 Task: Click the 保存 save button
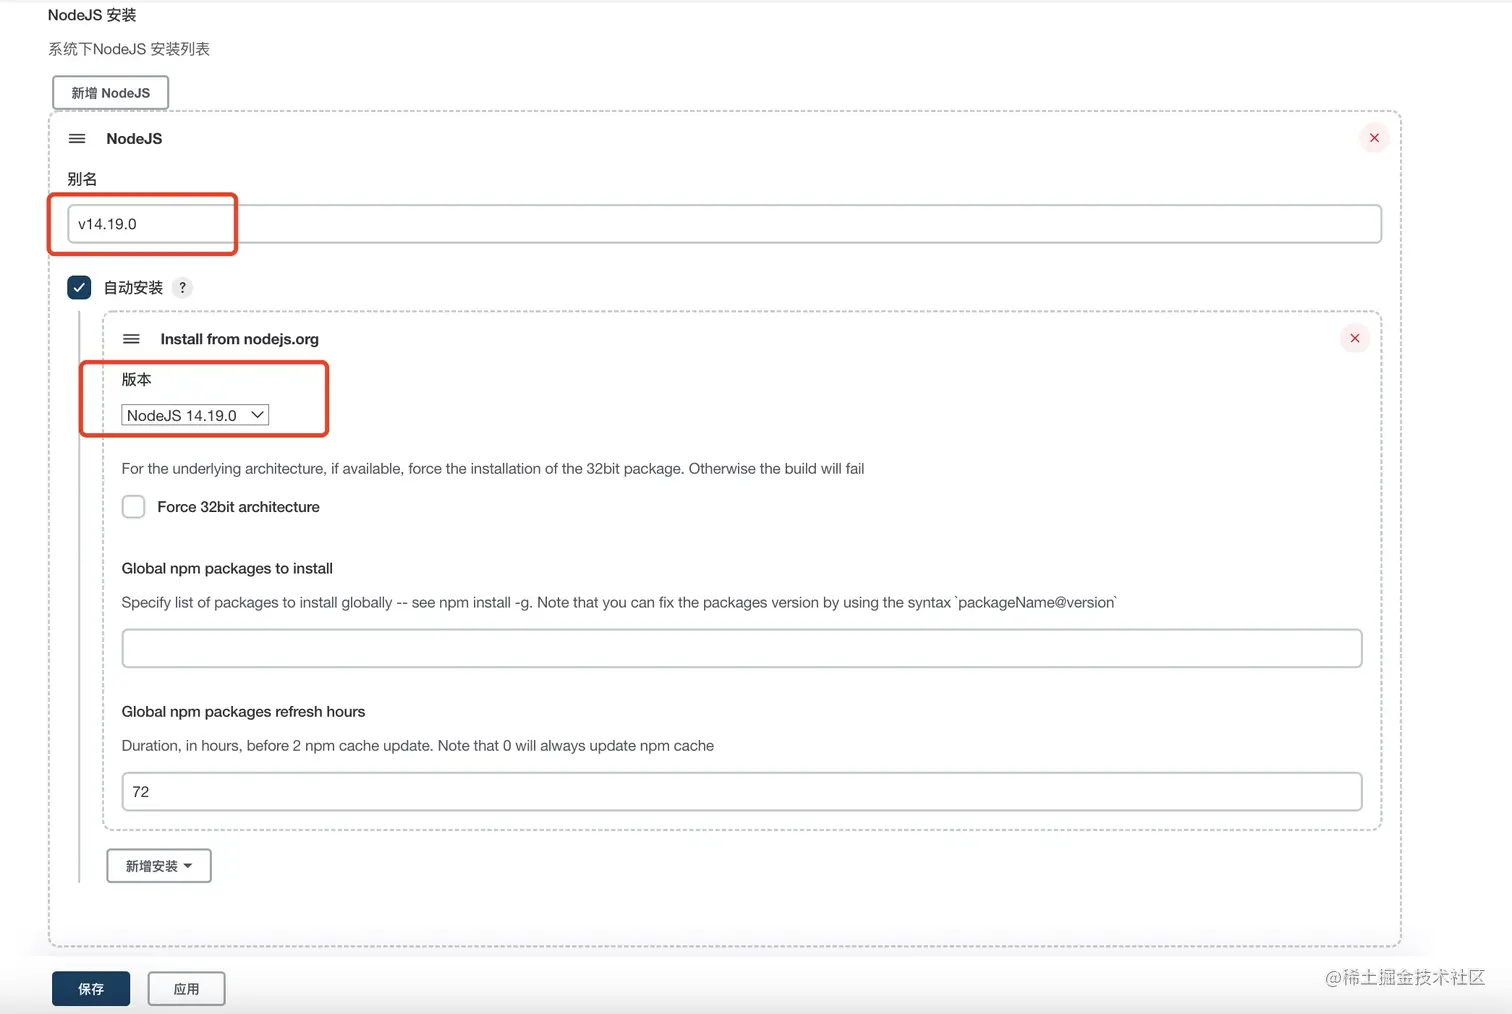90,988
